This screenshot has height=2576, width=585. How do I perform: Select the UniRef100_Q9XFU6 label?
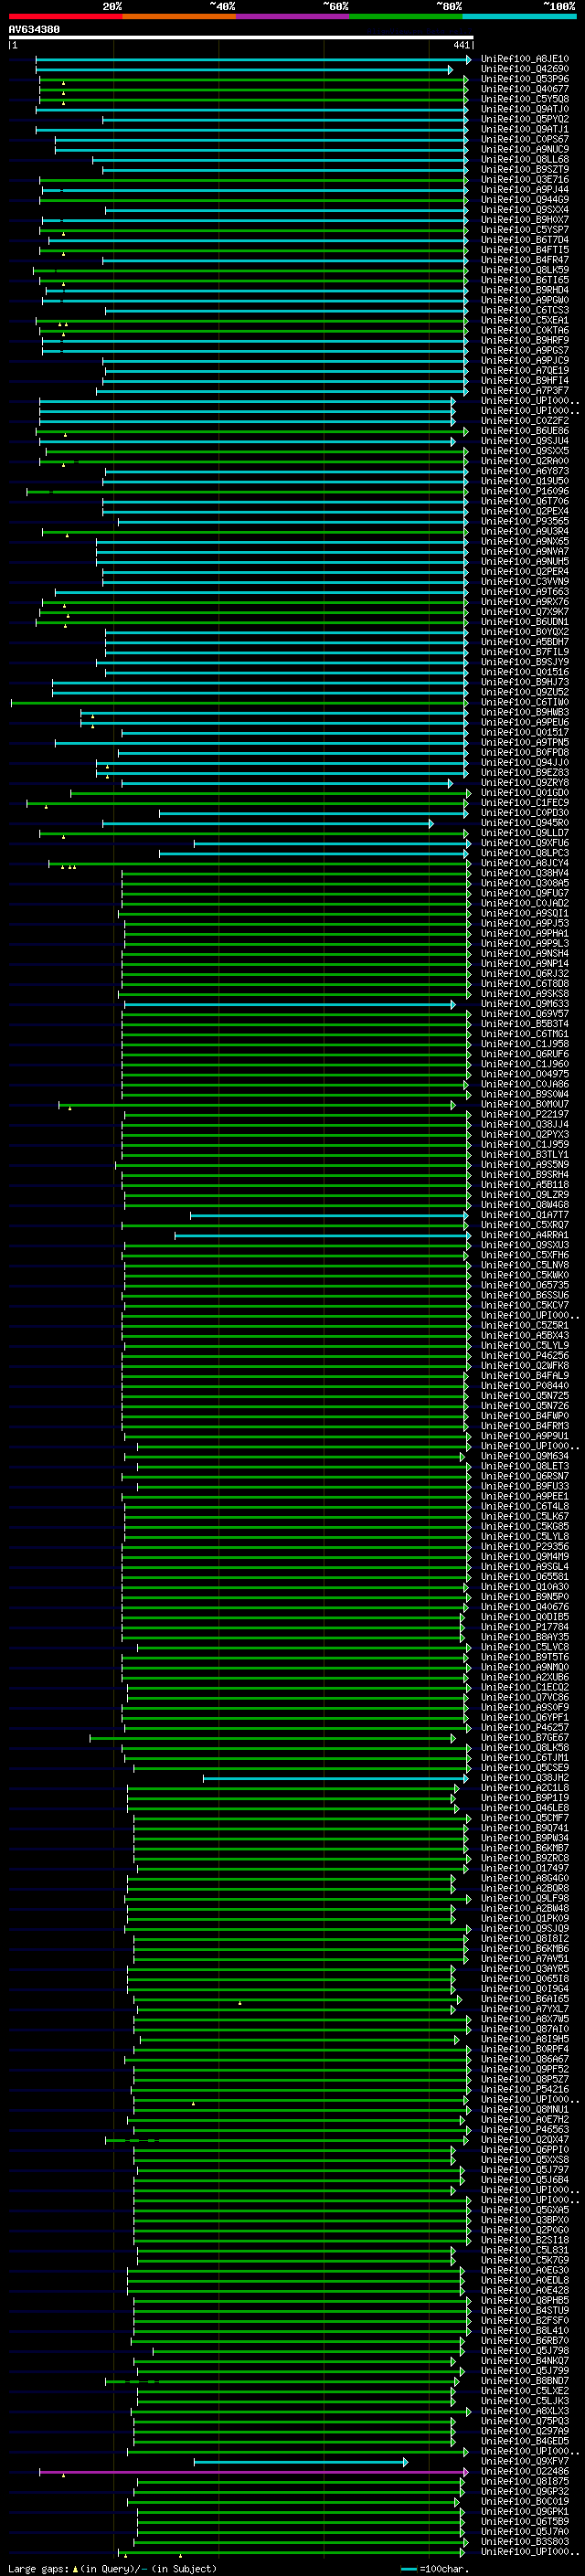click(525, 842)
